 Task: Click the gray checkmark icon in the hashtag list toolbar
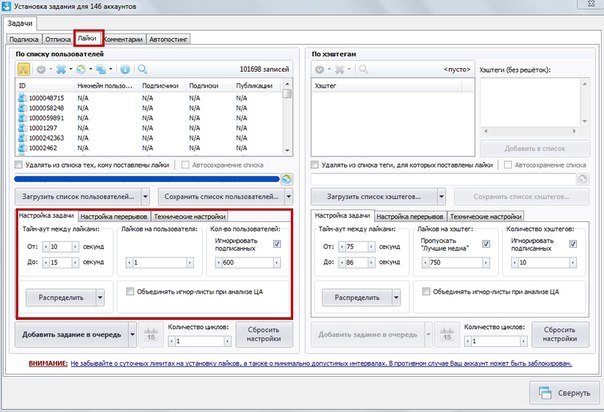[x=319, y=70]
